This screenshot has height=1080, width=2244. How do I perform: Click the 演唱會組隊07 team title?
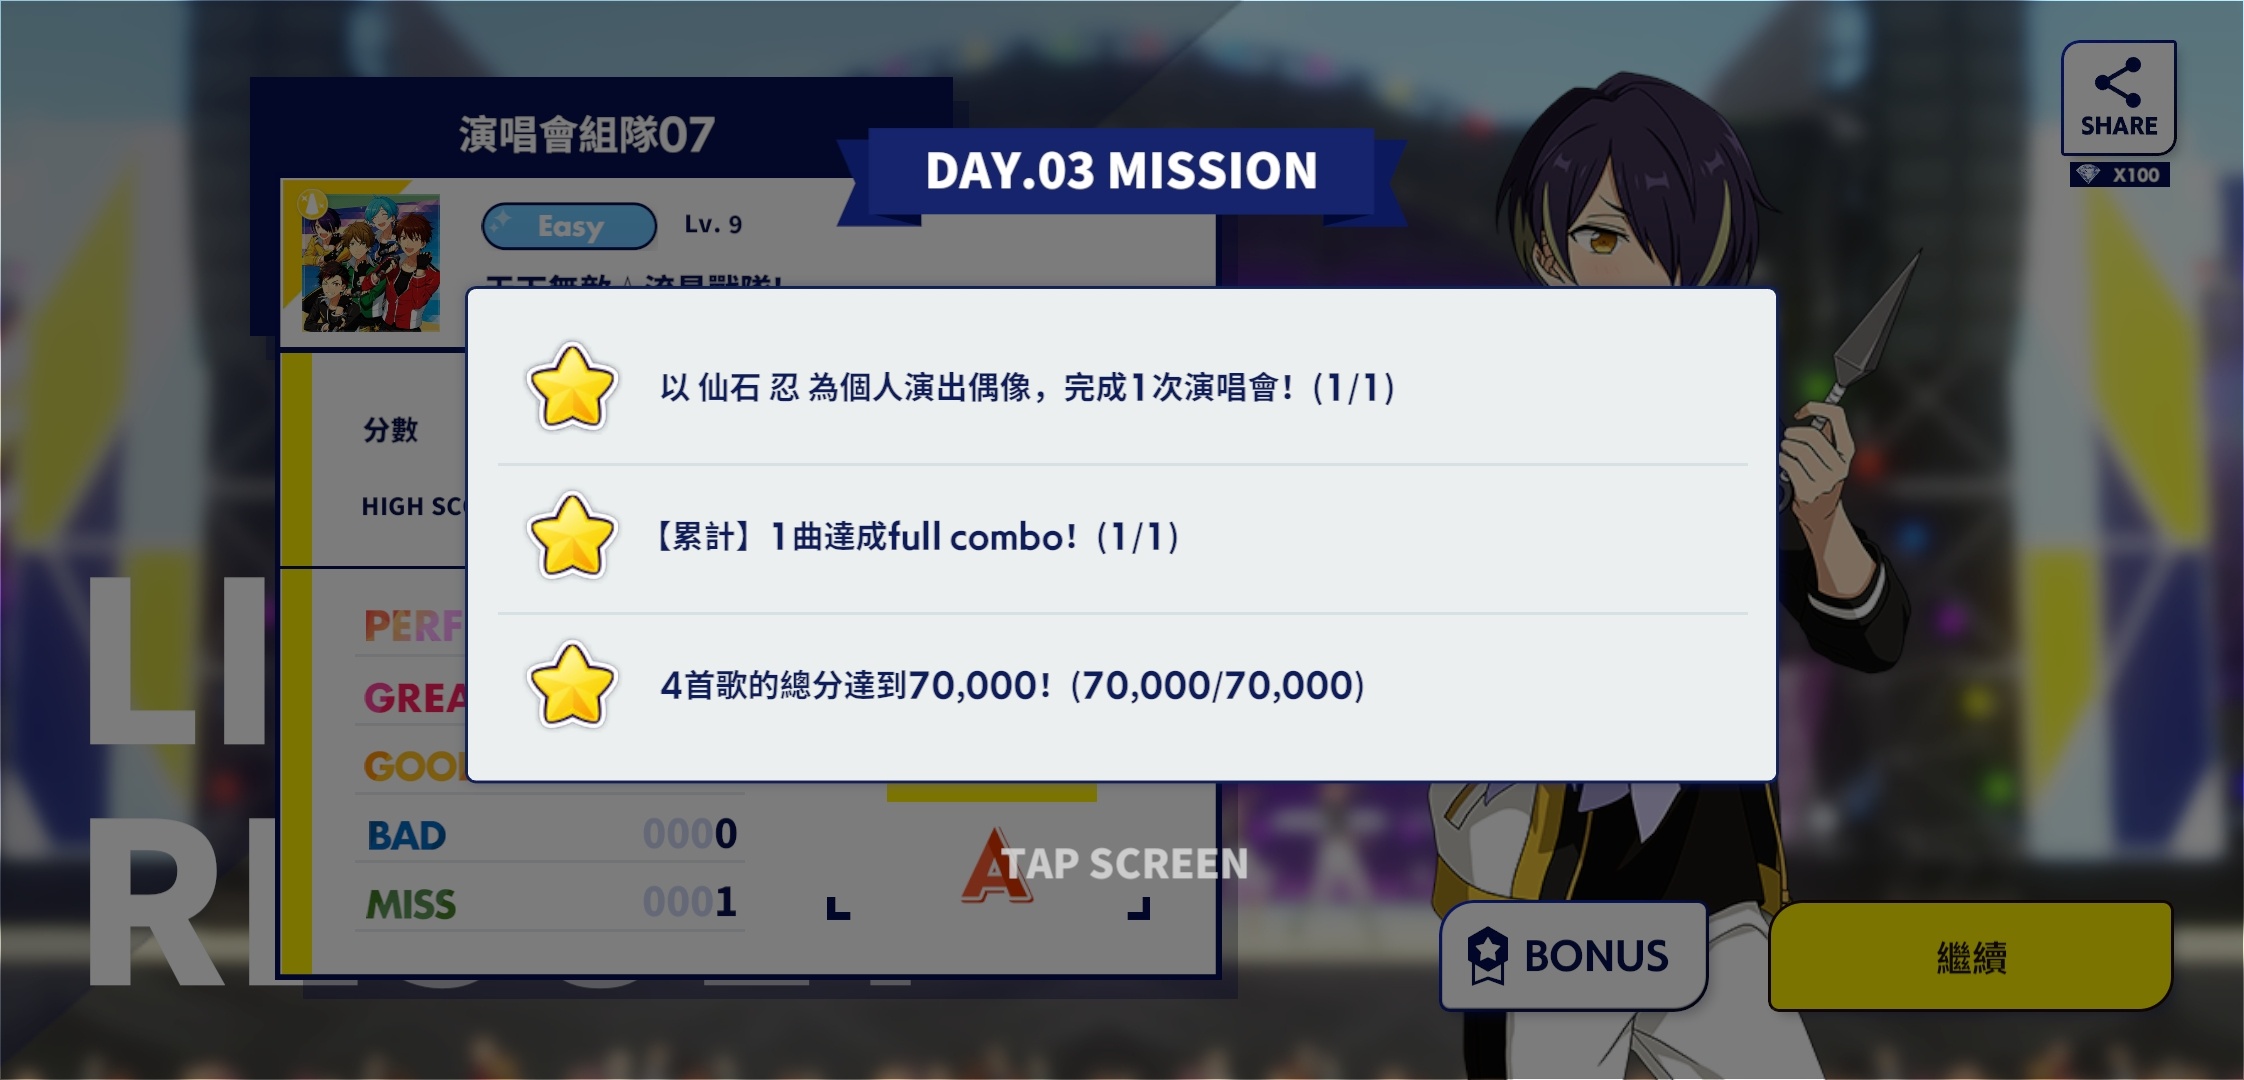(587, 134)
